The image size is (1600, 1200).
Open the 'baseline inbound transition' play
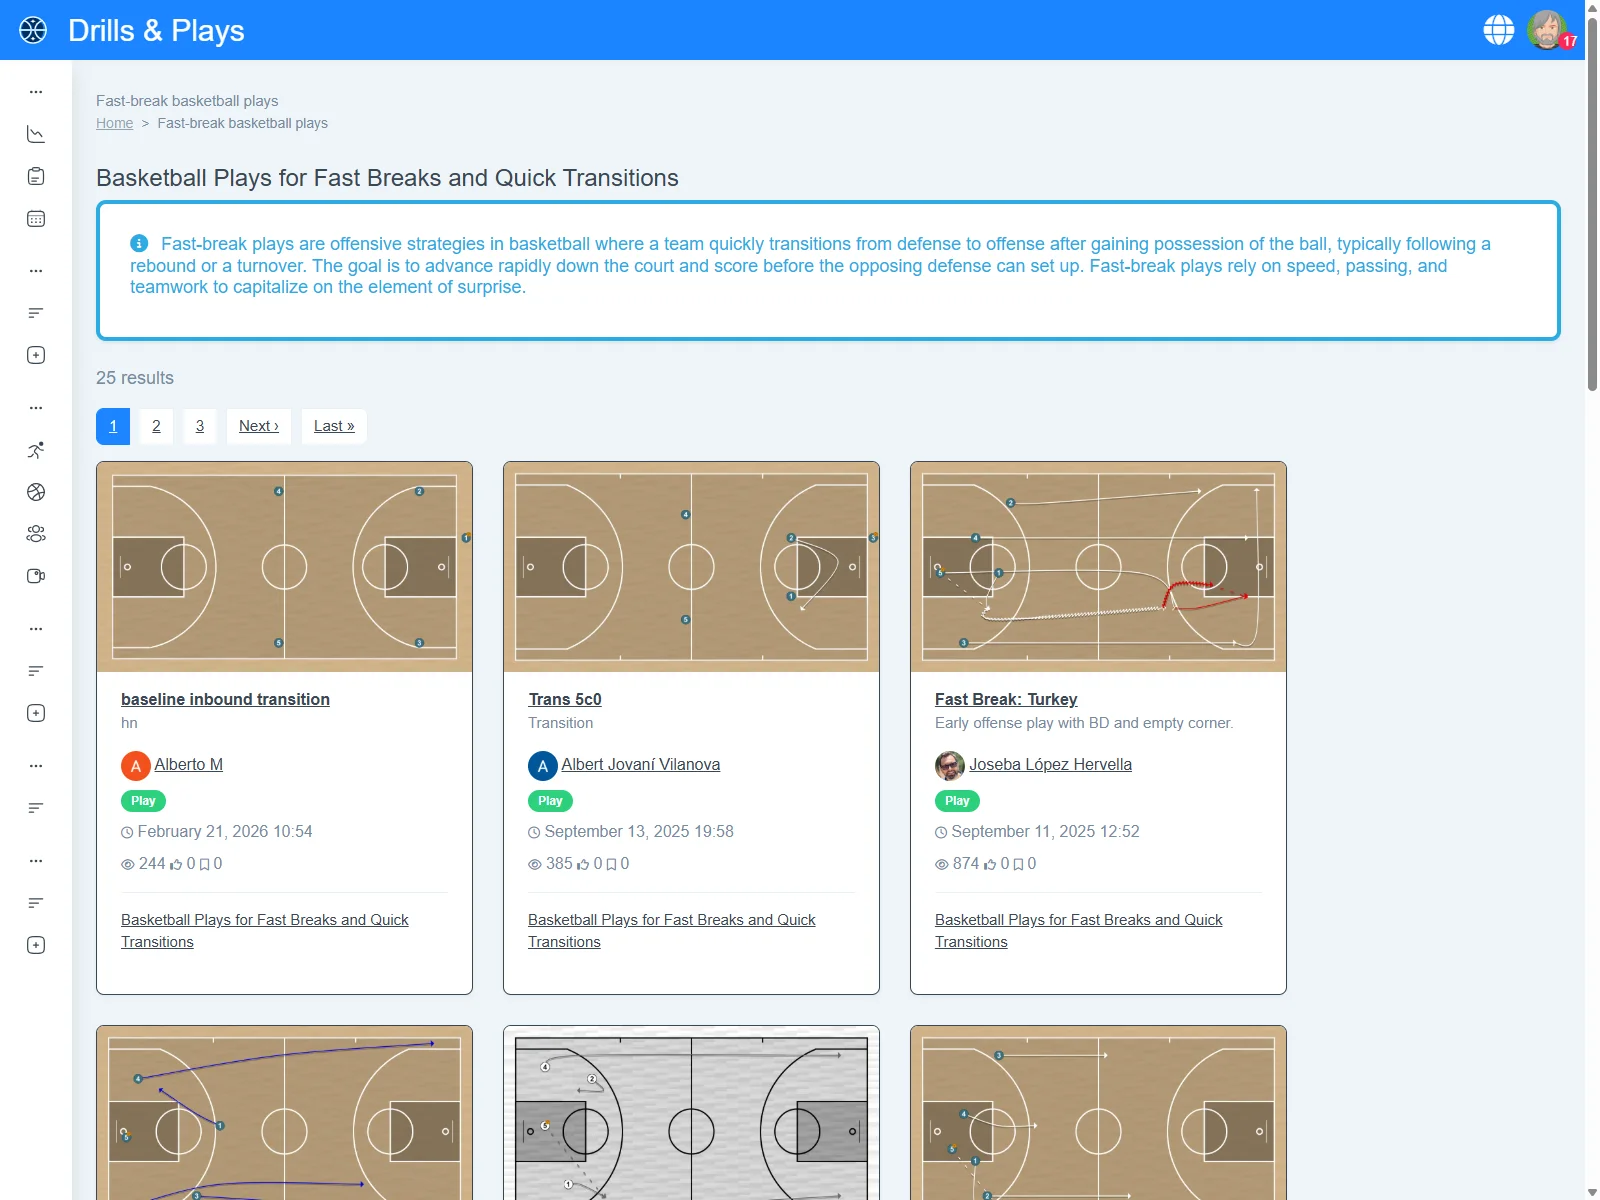[225, 699]
